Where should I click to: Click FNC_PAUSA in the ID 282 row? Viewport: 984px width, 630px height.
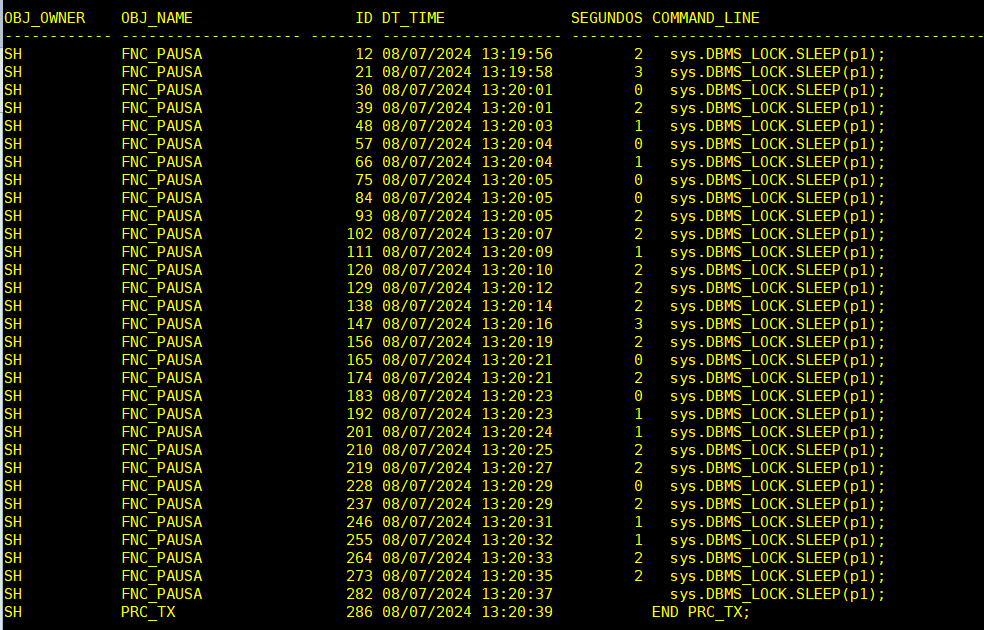(x=161, y=594)
